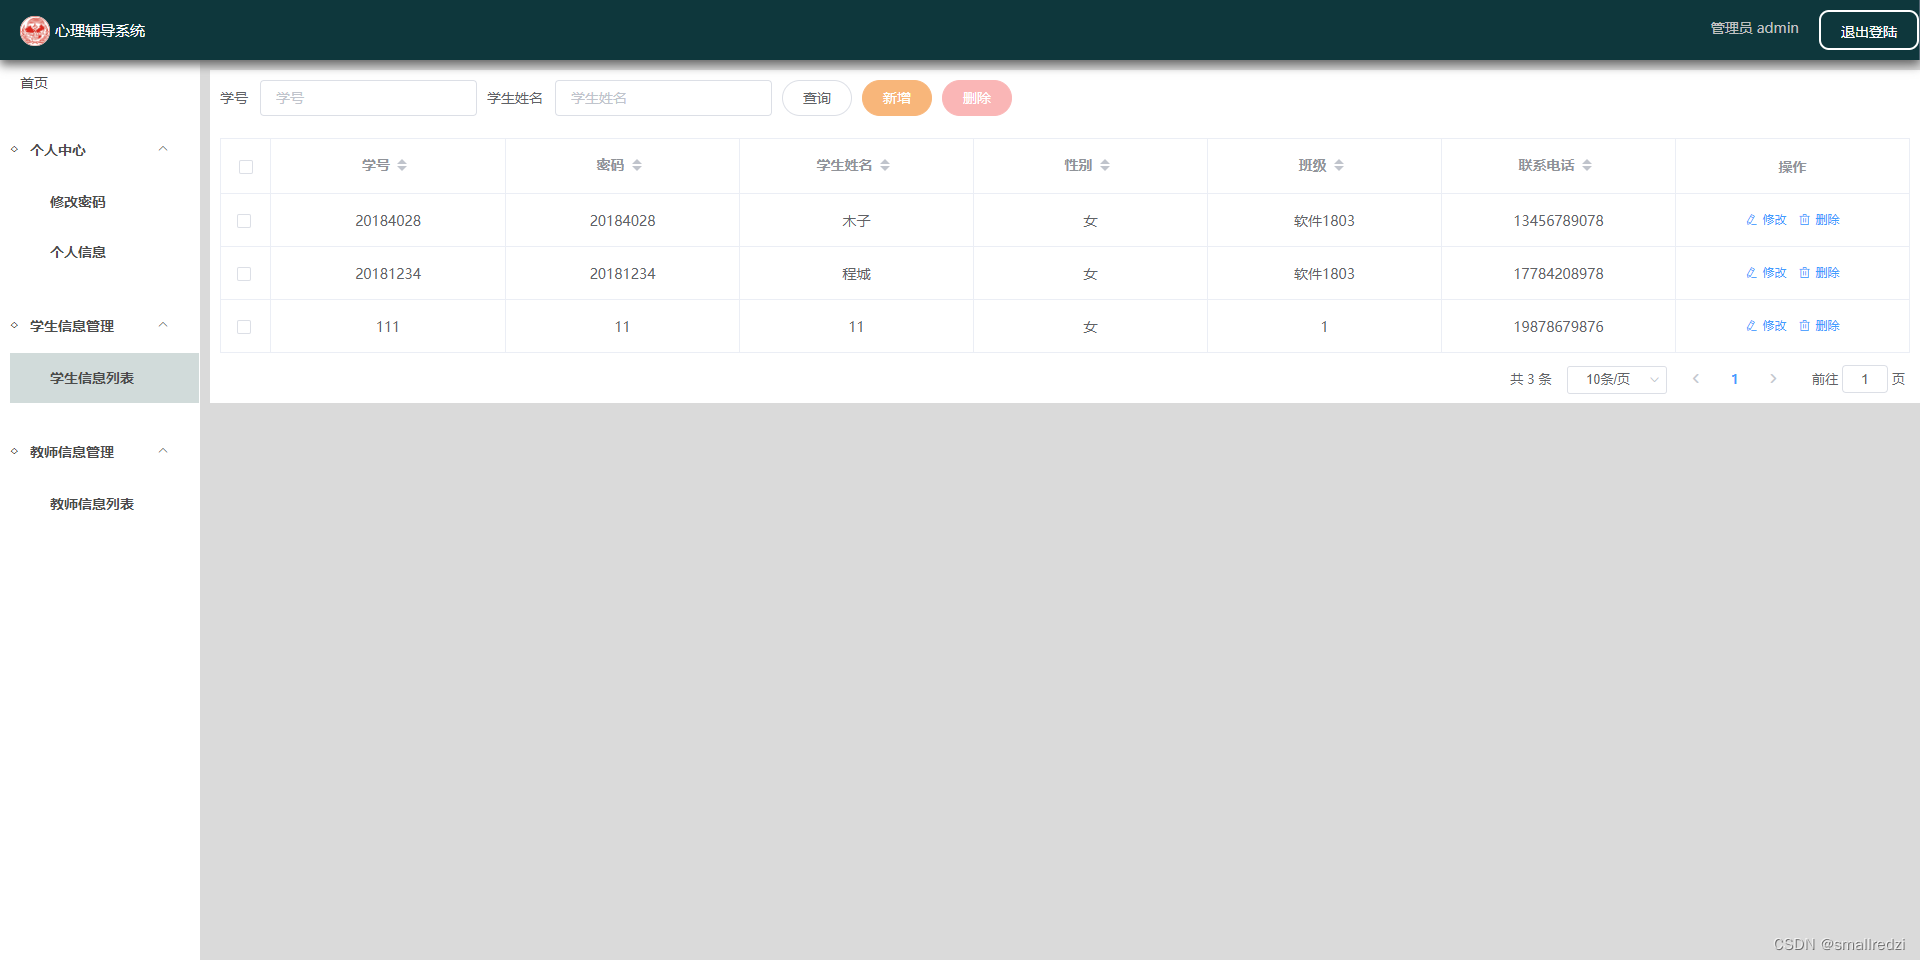
Task: Click the orange 新增 button
Action: [897, 98]
